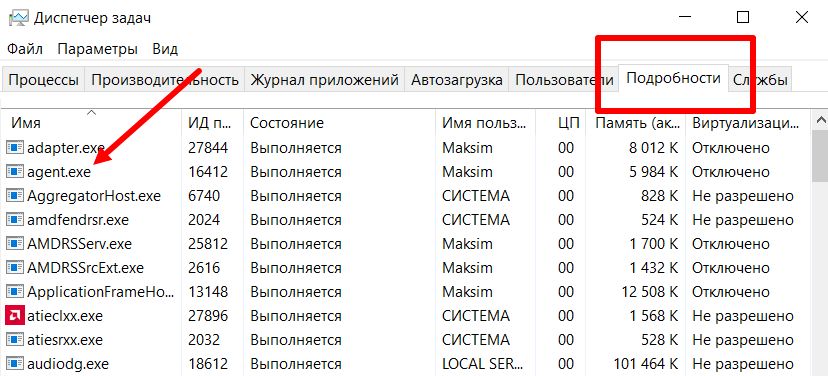The width and height of the screenshot is (828, 376).
Task: Select the agent.exe process name
Action: pyautogui.click(x=59, y=172)
